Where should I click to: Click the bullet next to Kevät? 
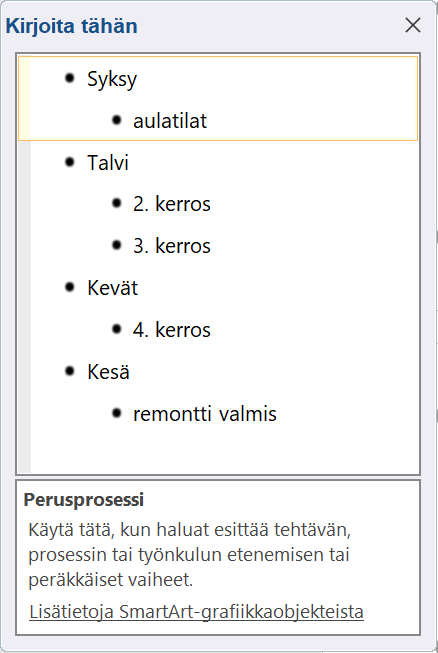tap(70, 287)
